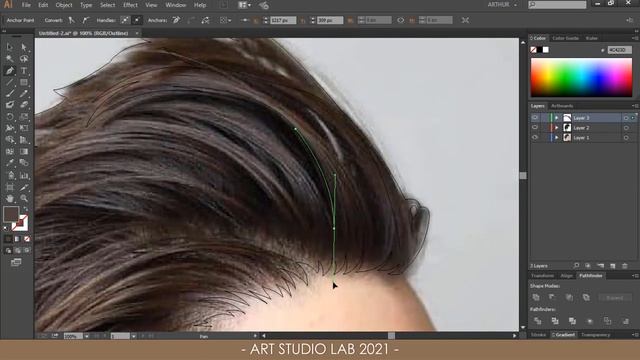Toggle visibility of Layer 1
This screenshot has width=640, height=360.
click(x=535, y=138)
